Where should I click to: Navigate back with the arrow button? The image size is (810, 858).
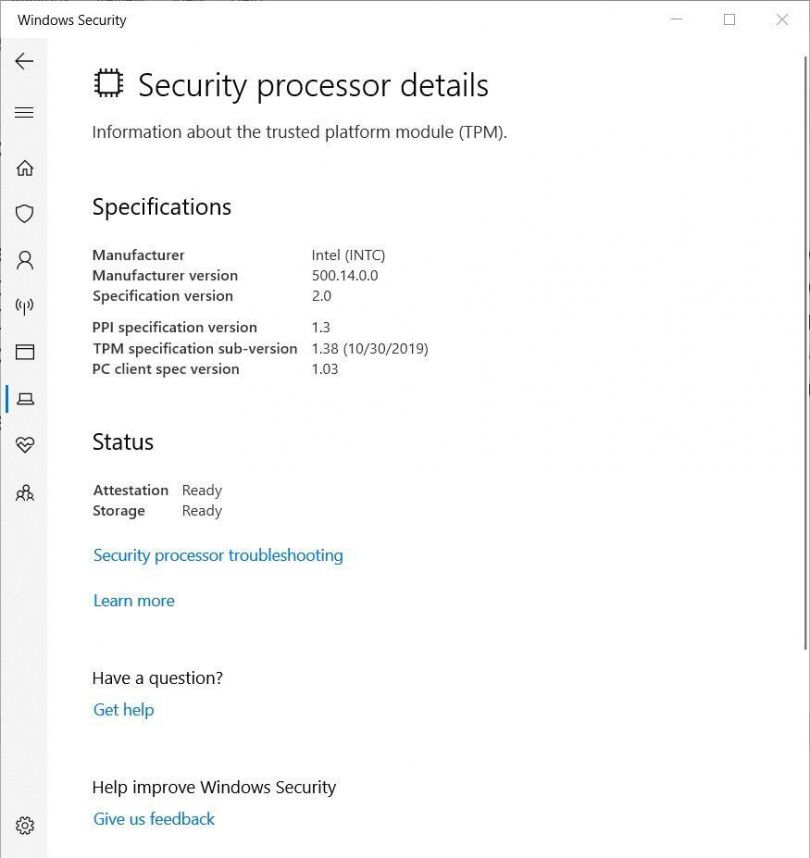pos(23,61)
